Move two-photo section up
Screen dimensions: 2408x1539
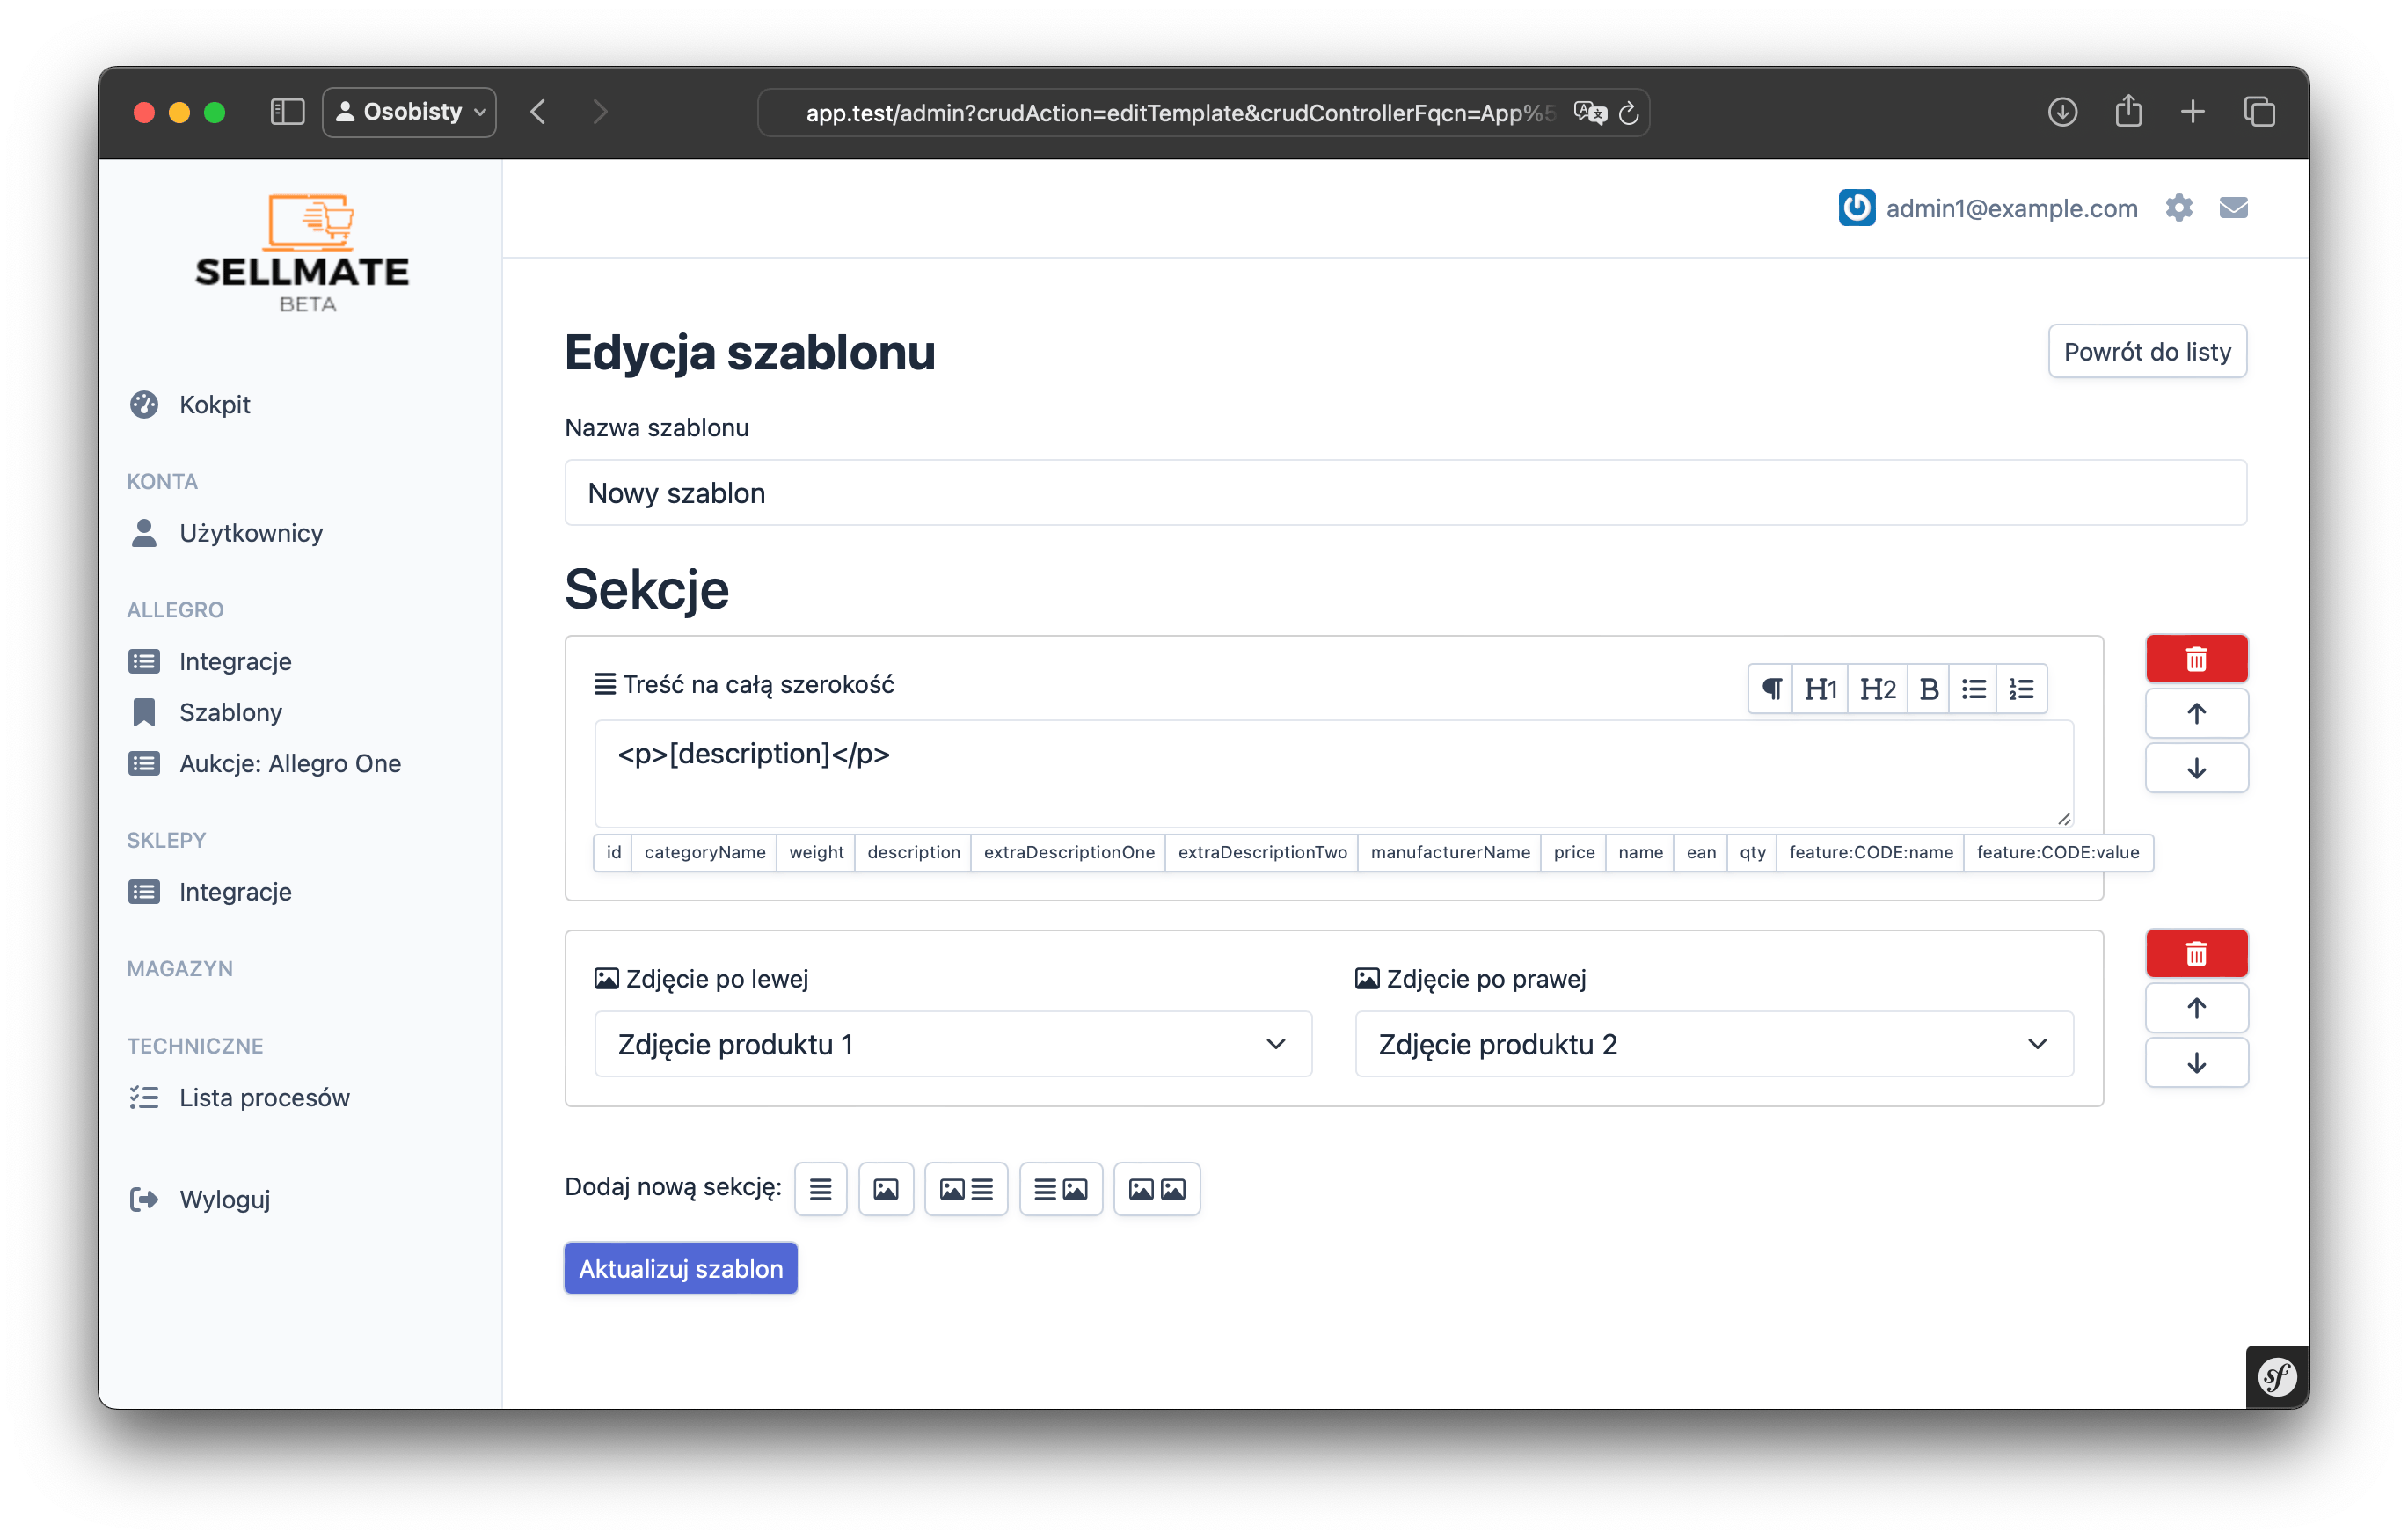(2196, 1008)
